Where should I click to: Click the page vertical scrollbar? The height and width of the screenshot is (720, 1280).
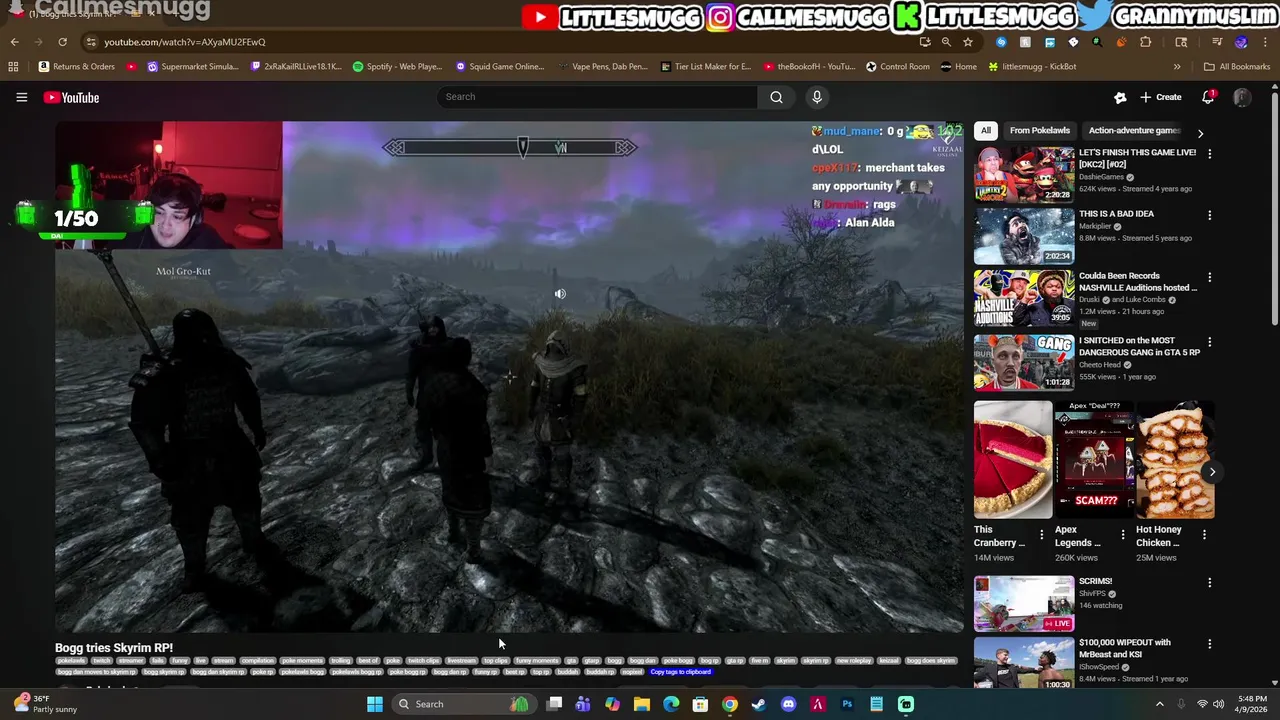click(1274, 208)
